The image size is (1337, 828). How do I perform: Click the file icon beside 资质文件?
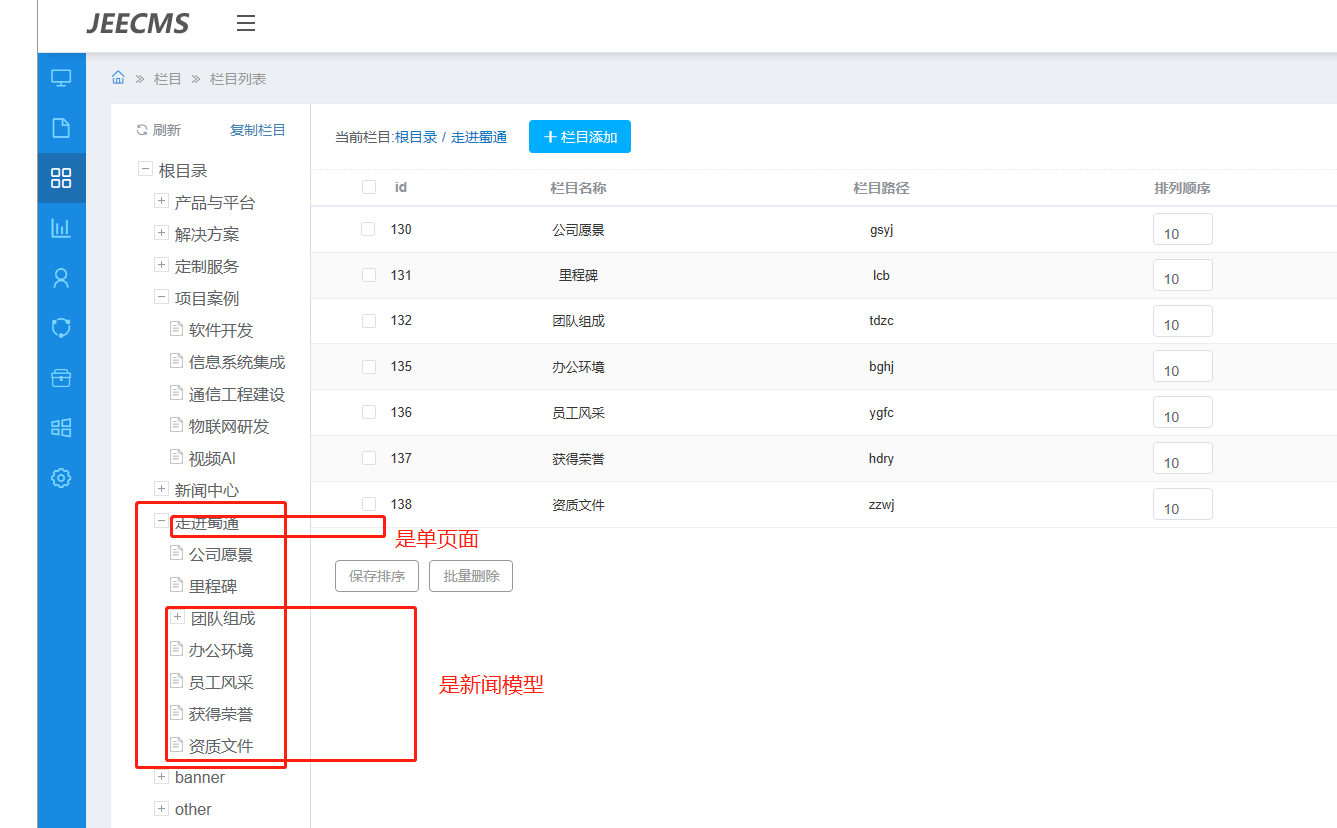click(177, 745)
